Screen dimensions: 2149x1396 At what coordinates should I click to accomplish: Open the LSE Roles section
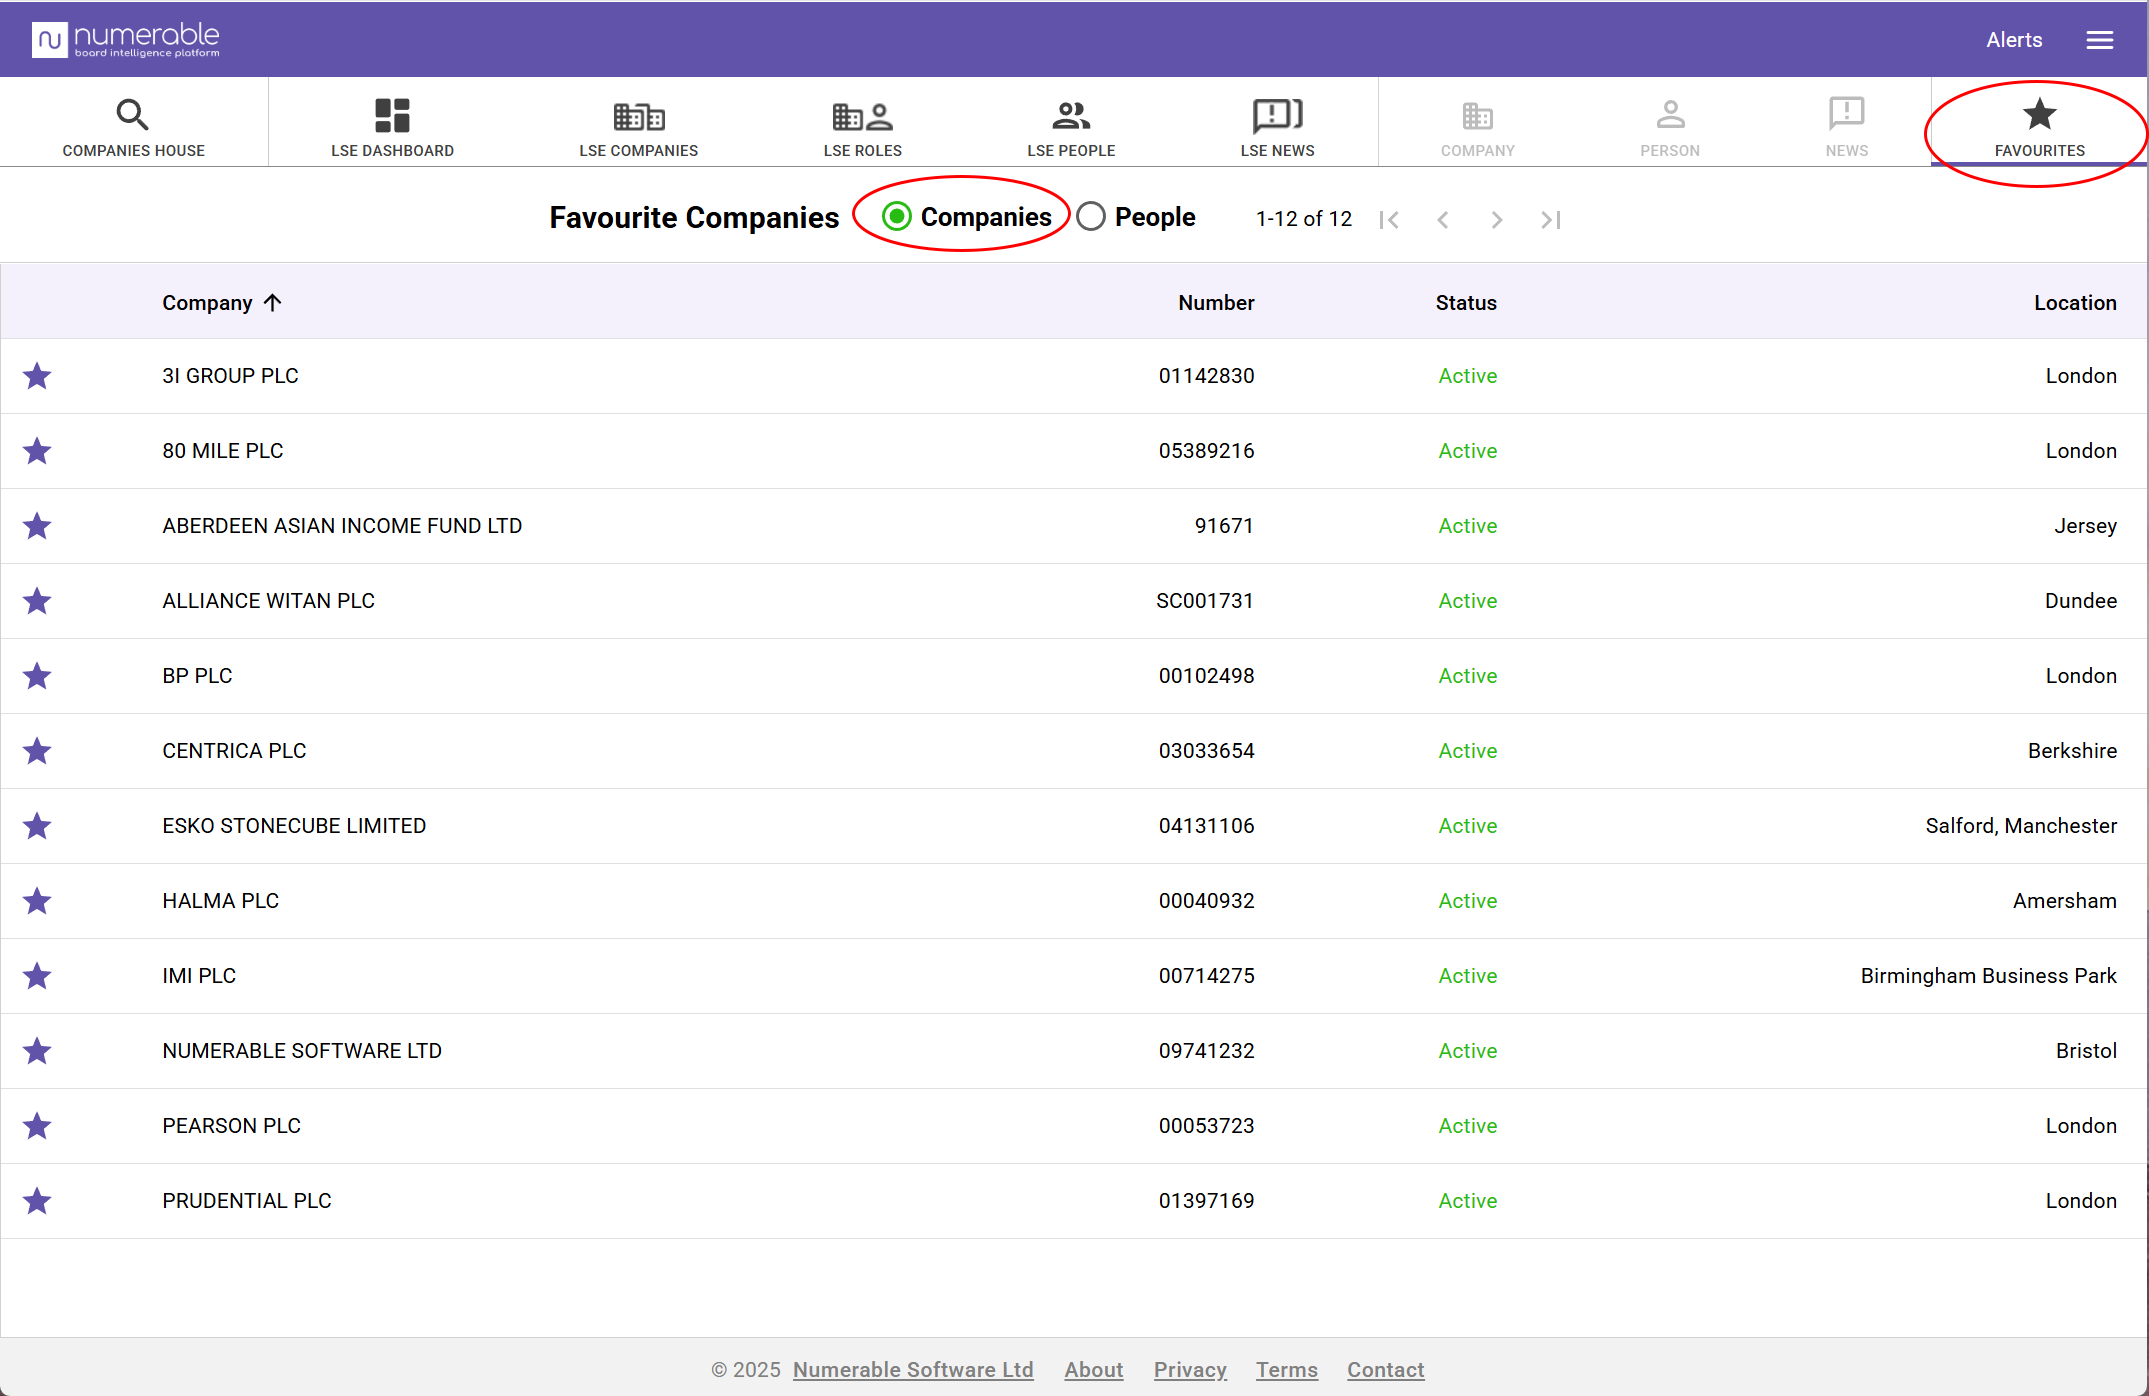[862, 126]
